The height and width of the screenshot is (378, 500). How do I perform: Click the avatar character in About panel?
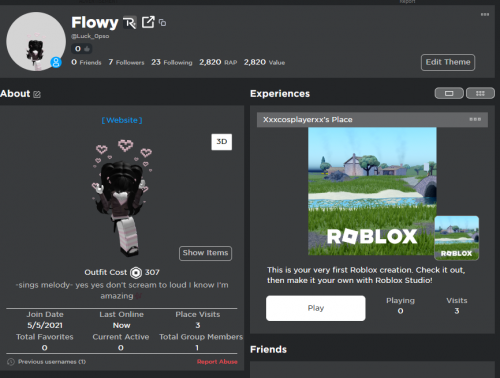click(122, 198)
